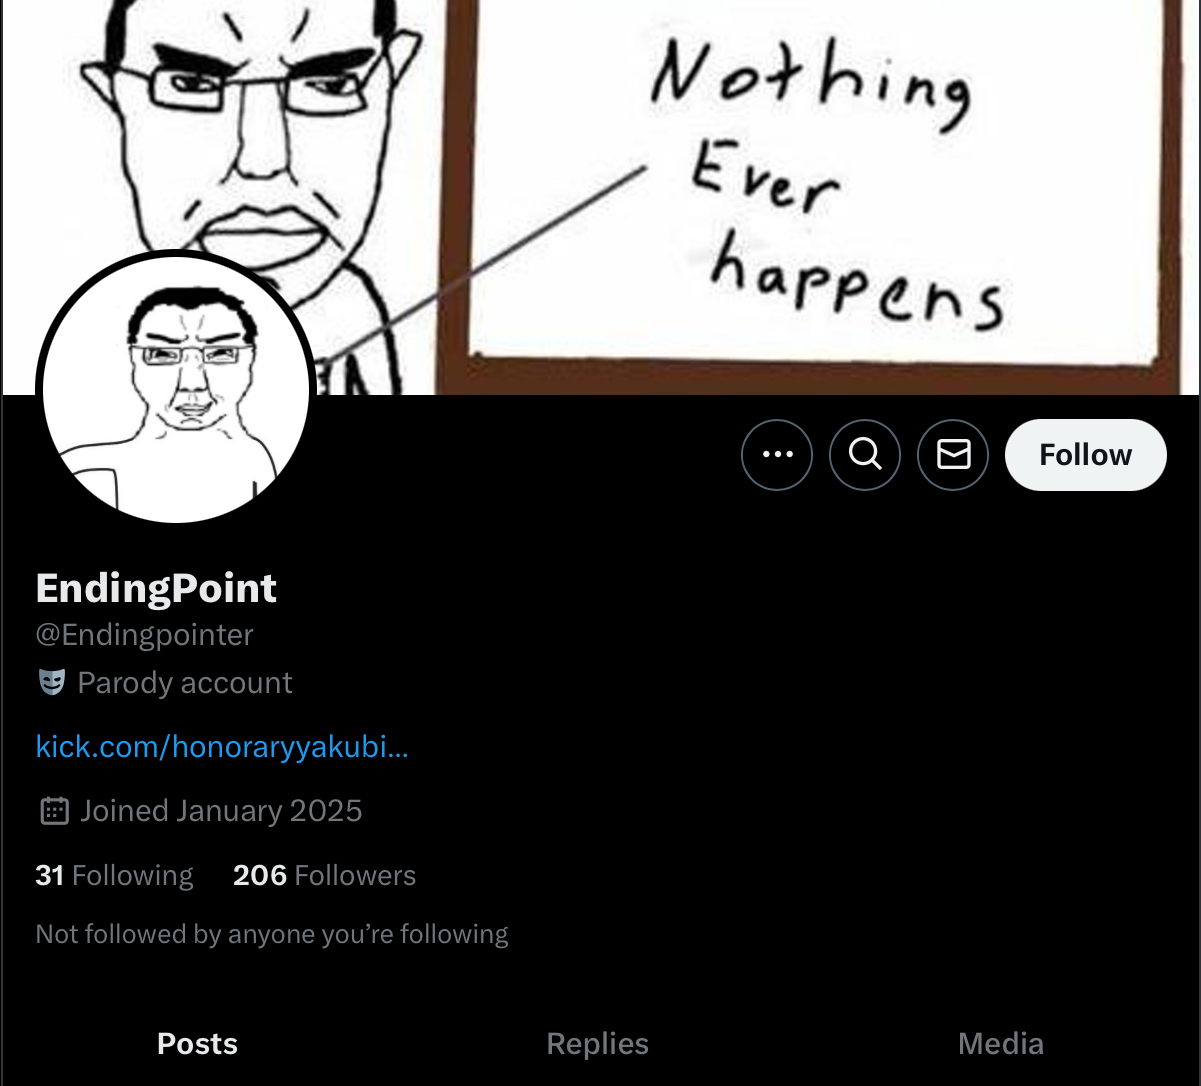Click Not followed by anyone you're following
The height and width of the screenshot is (1086, 1201).
pos(272,934)
